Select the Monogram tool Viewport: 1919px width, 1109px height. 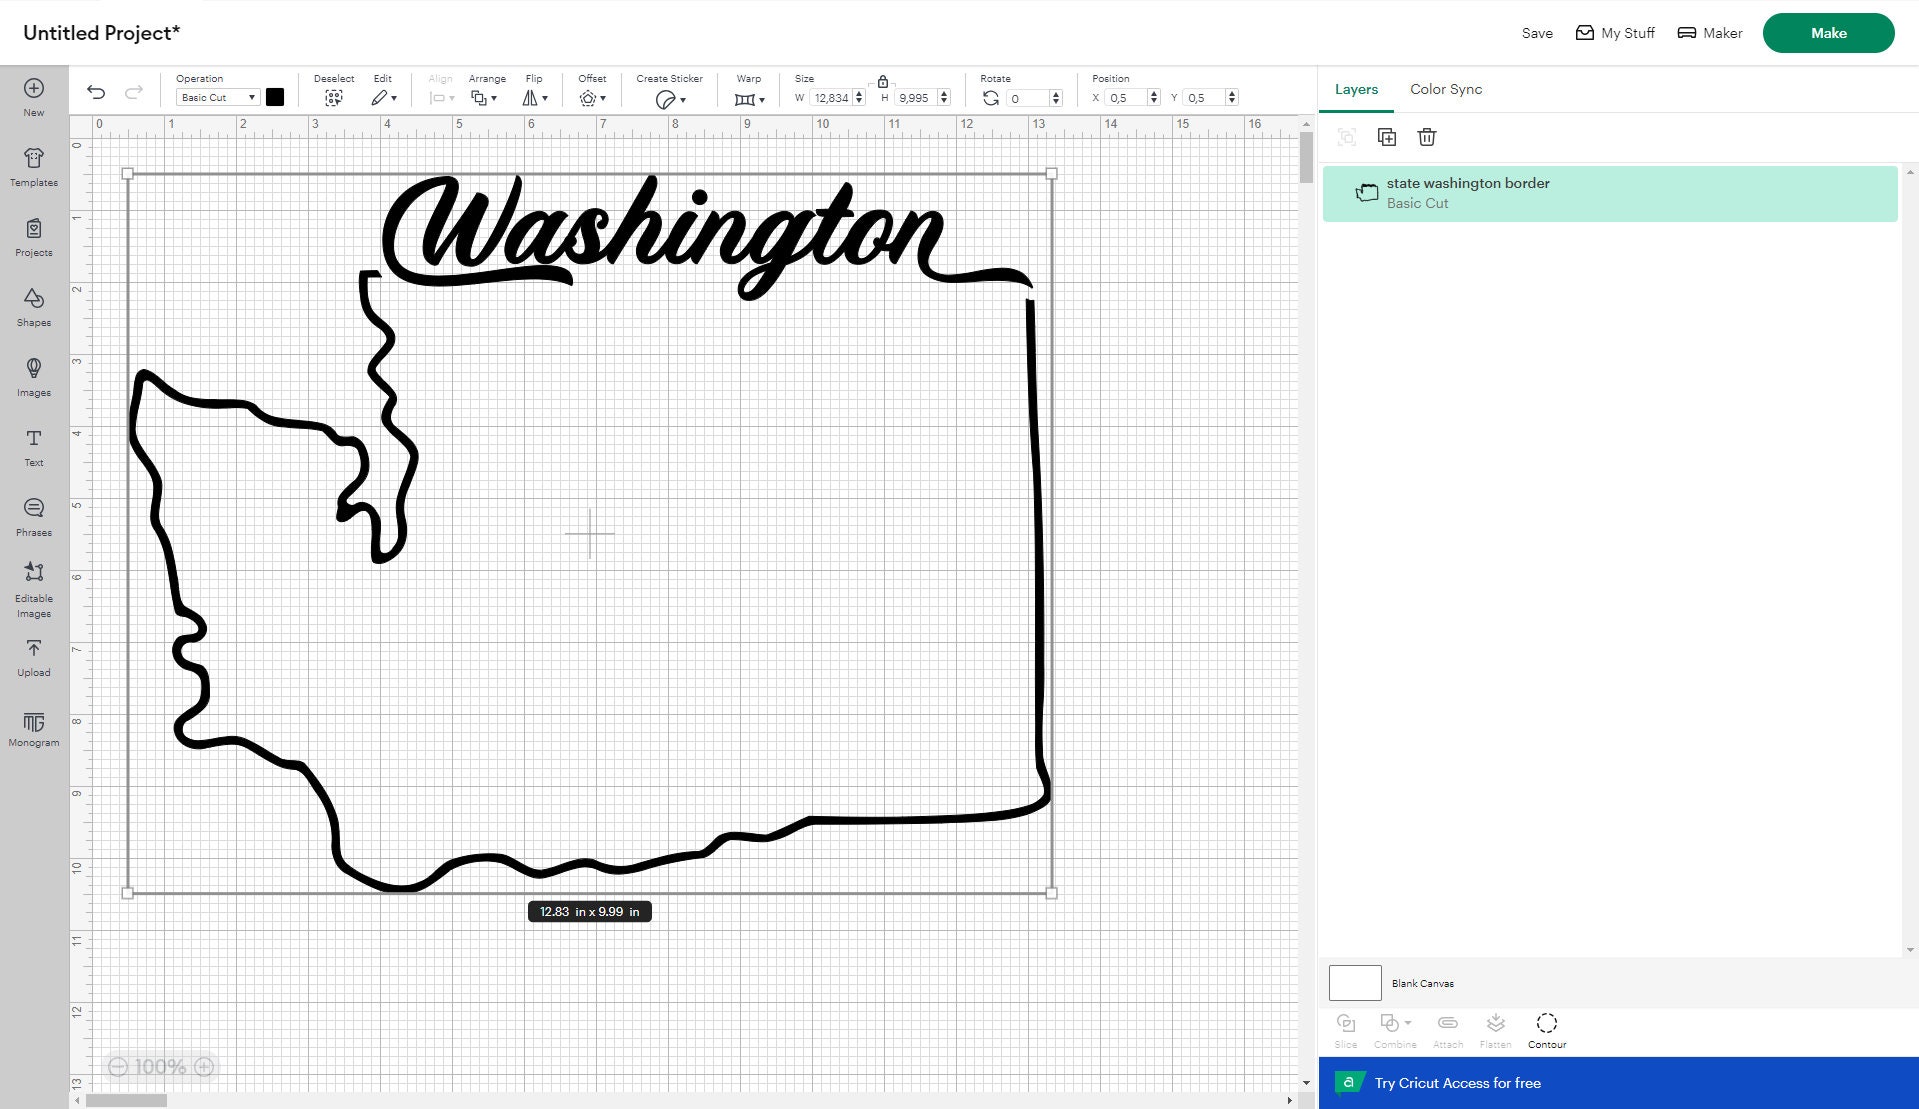(x=33, y=727)
